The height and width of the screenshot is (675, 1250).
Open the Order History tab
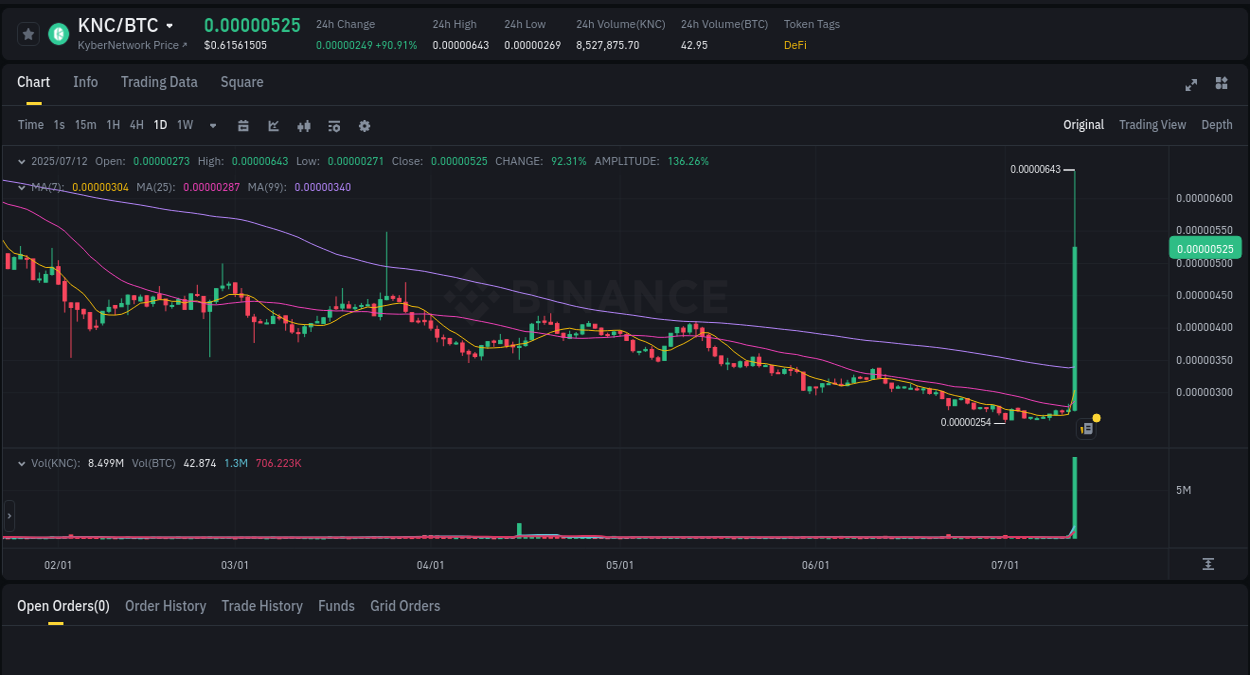tap(165, 606)
